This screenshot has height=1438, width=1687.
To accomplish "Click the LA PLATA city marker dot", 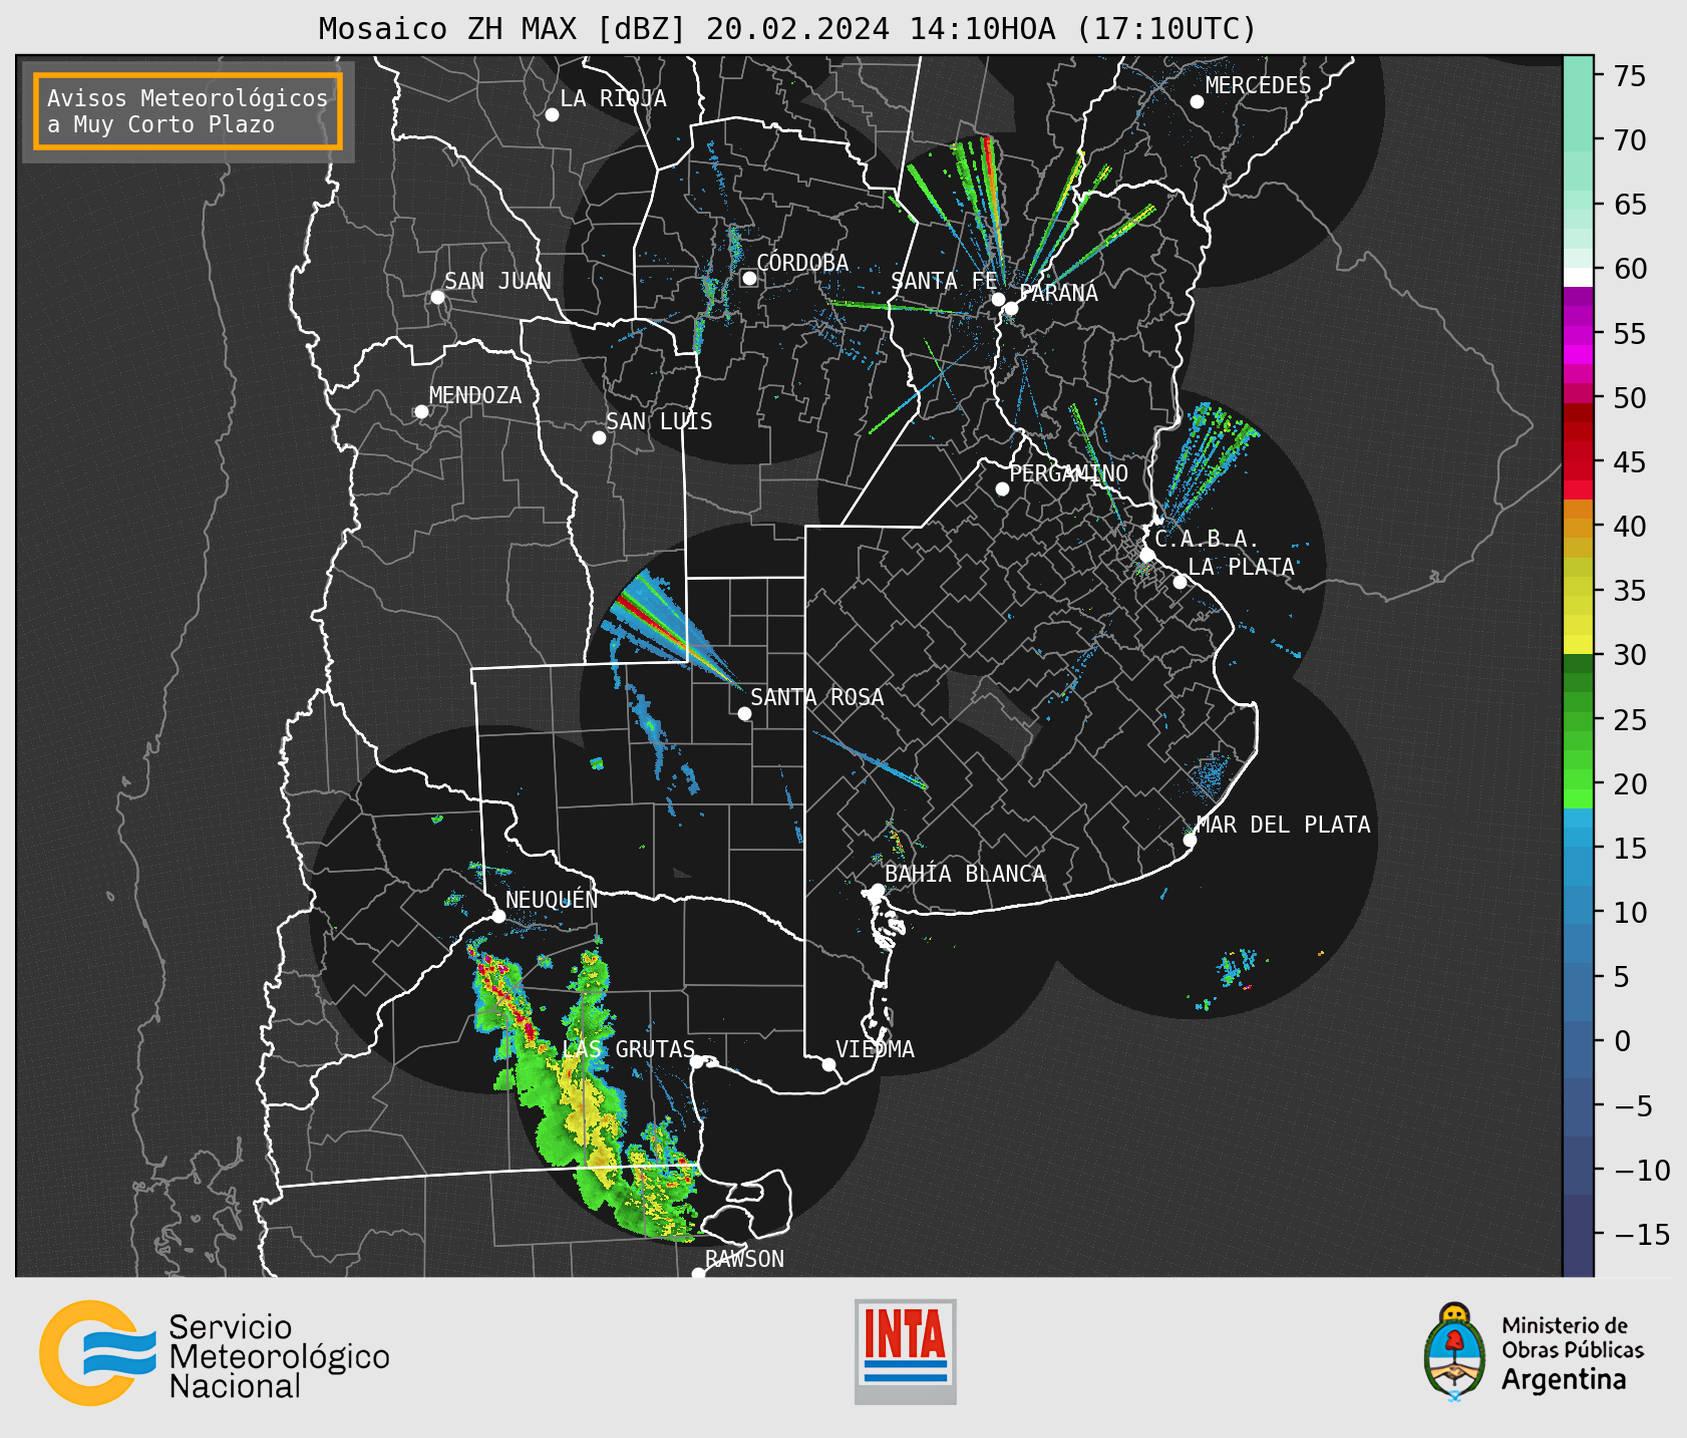I will (1180, 582).
